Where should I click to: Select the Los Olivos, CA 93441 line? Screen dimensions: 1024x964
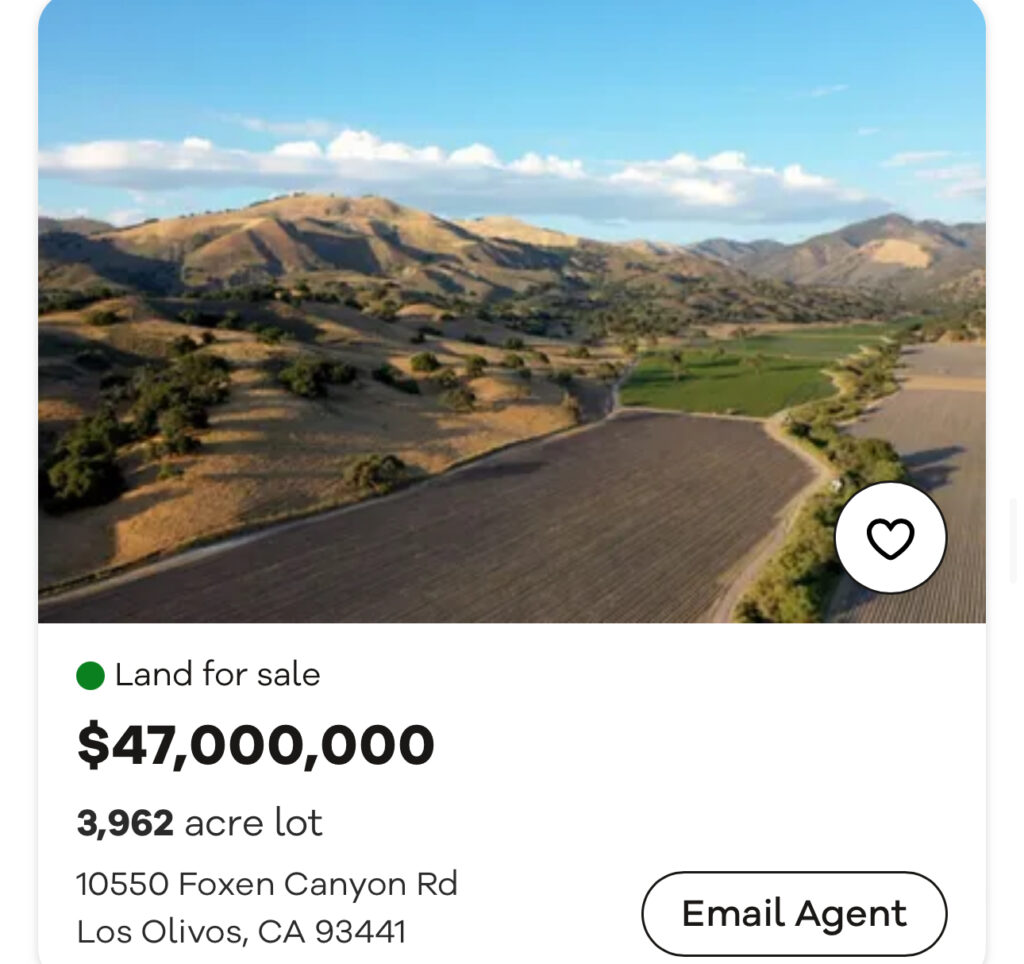241,932
